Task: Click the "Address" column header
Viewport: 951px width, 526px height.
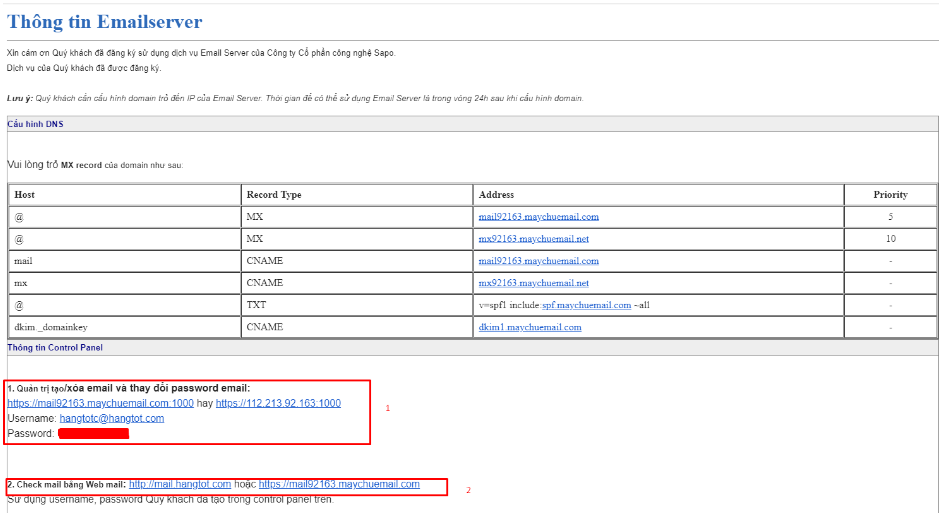Action: [496, 194]
